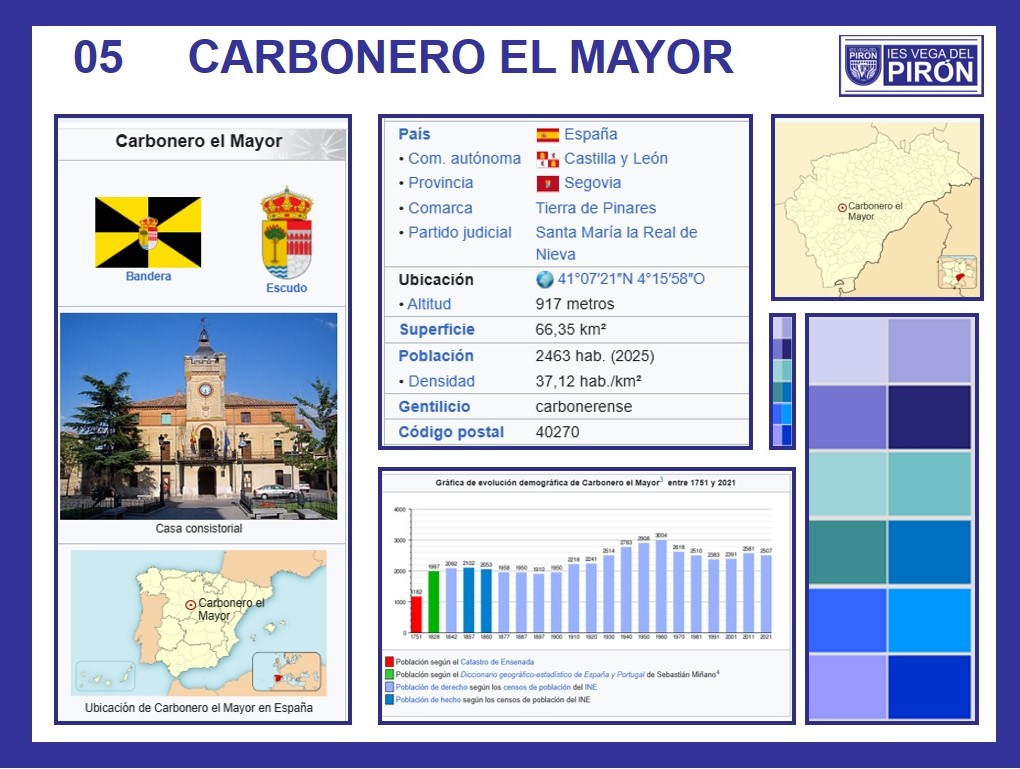Pick the dark teal swatch in the large palette
This screenshot has width=1020, height=769.
(847, 552)
